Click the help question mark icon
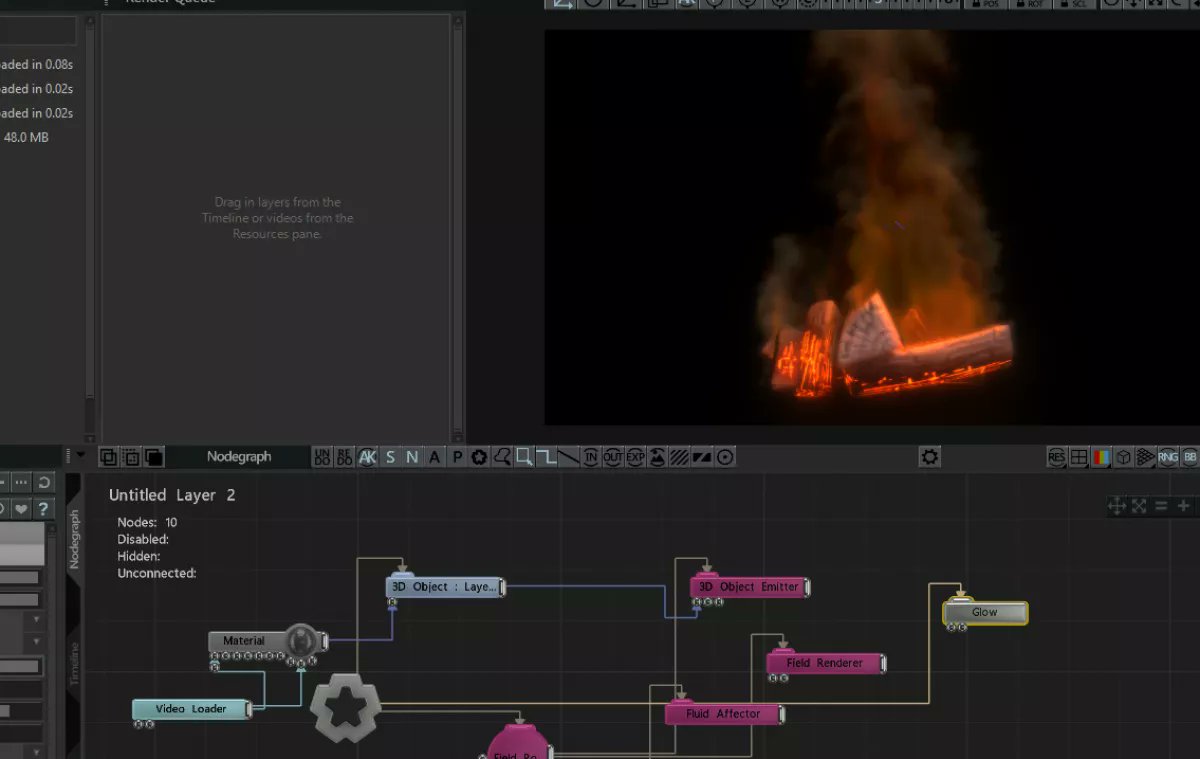Screen dimensions: 1200x759 click(44, 508)
